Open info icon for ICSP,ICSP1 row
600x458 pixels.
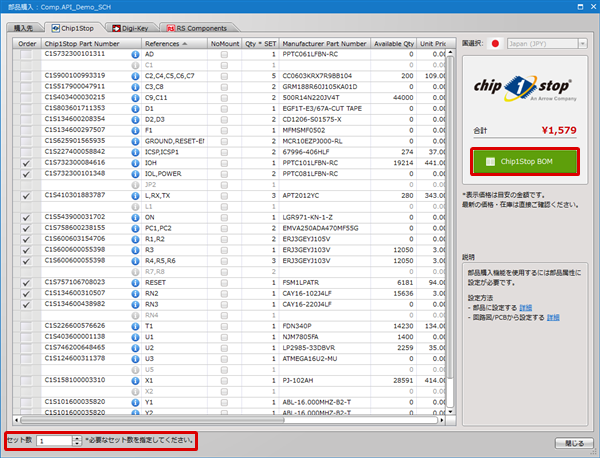click(x=135, y=152)
